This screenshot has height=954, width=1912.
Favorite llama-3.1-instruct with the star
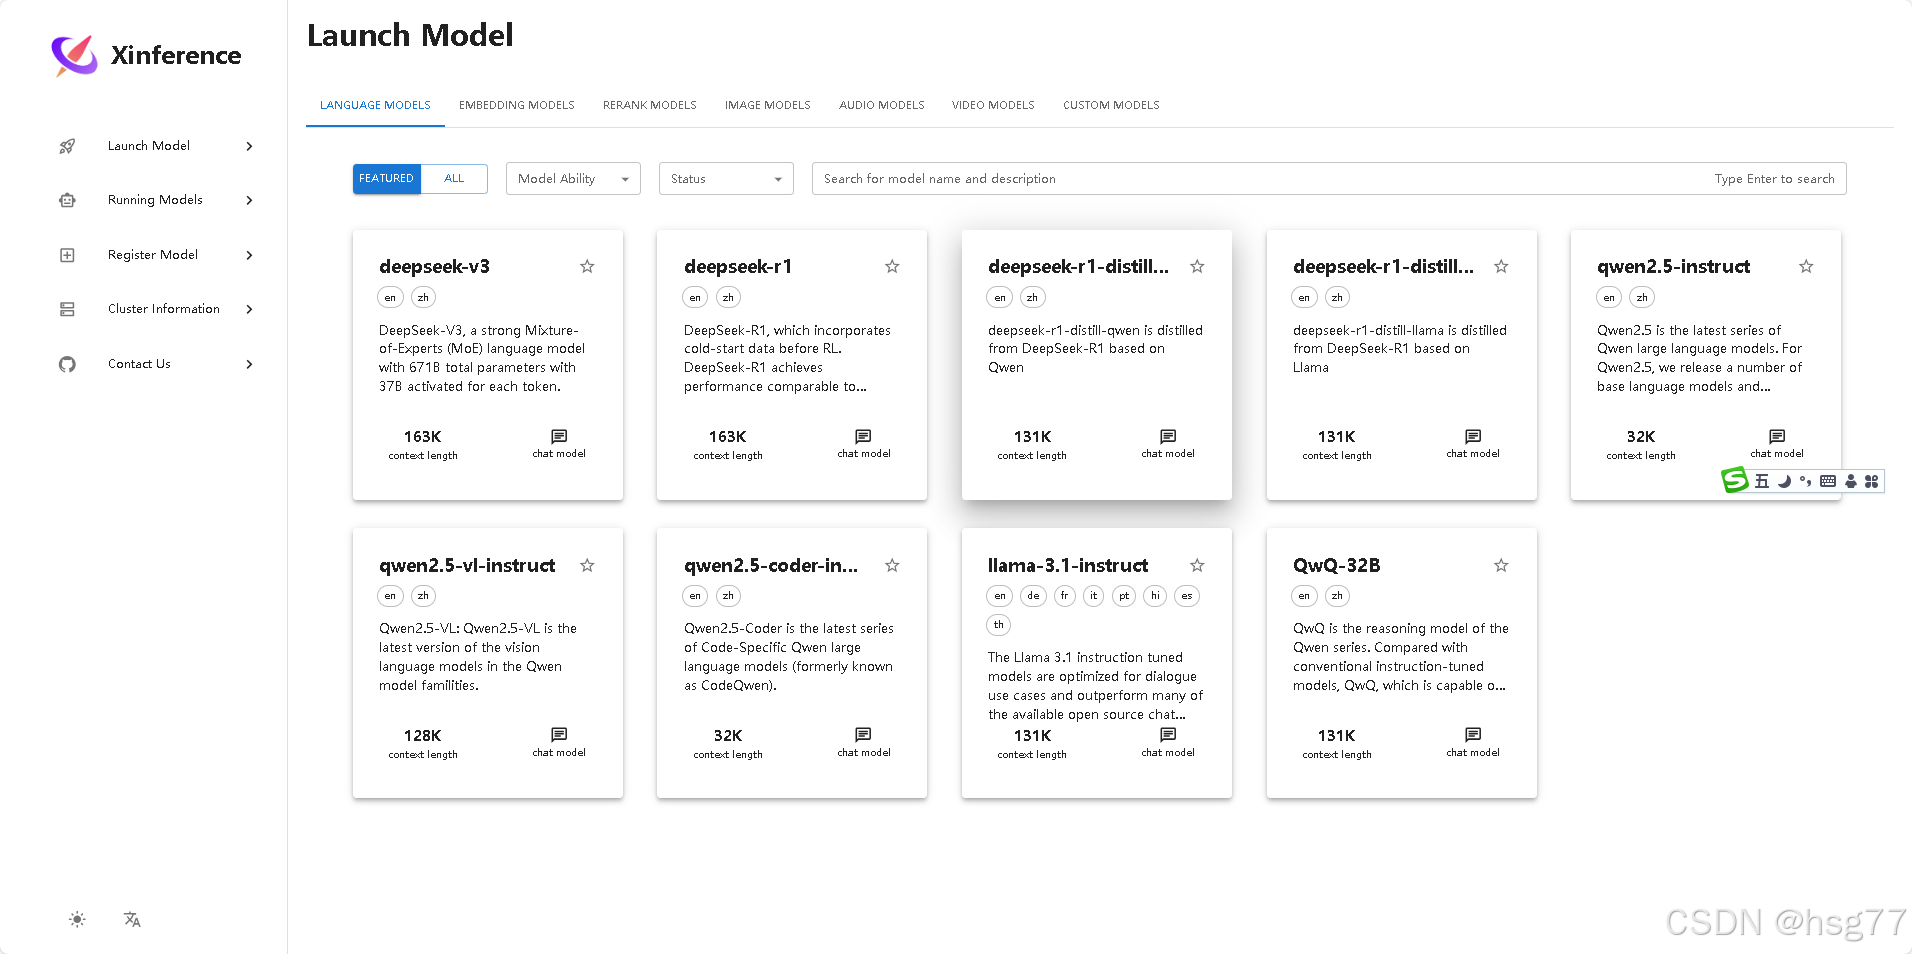(1197, 565)
